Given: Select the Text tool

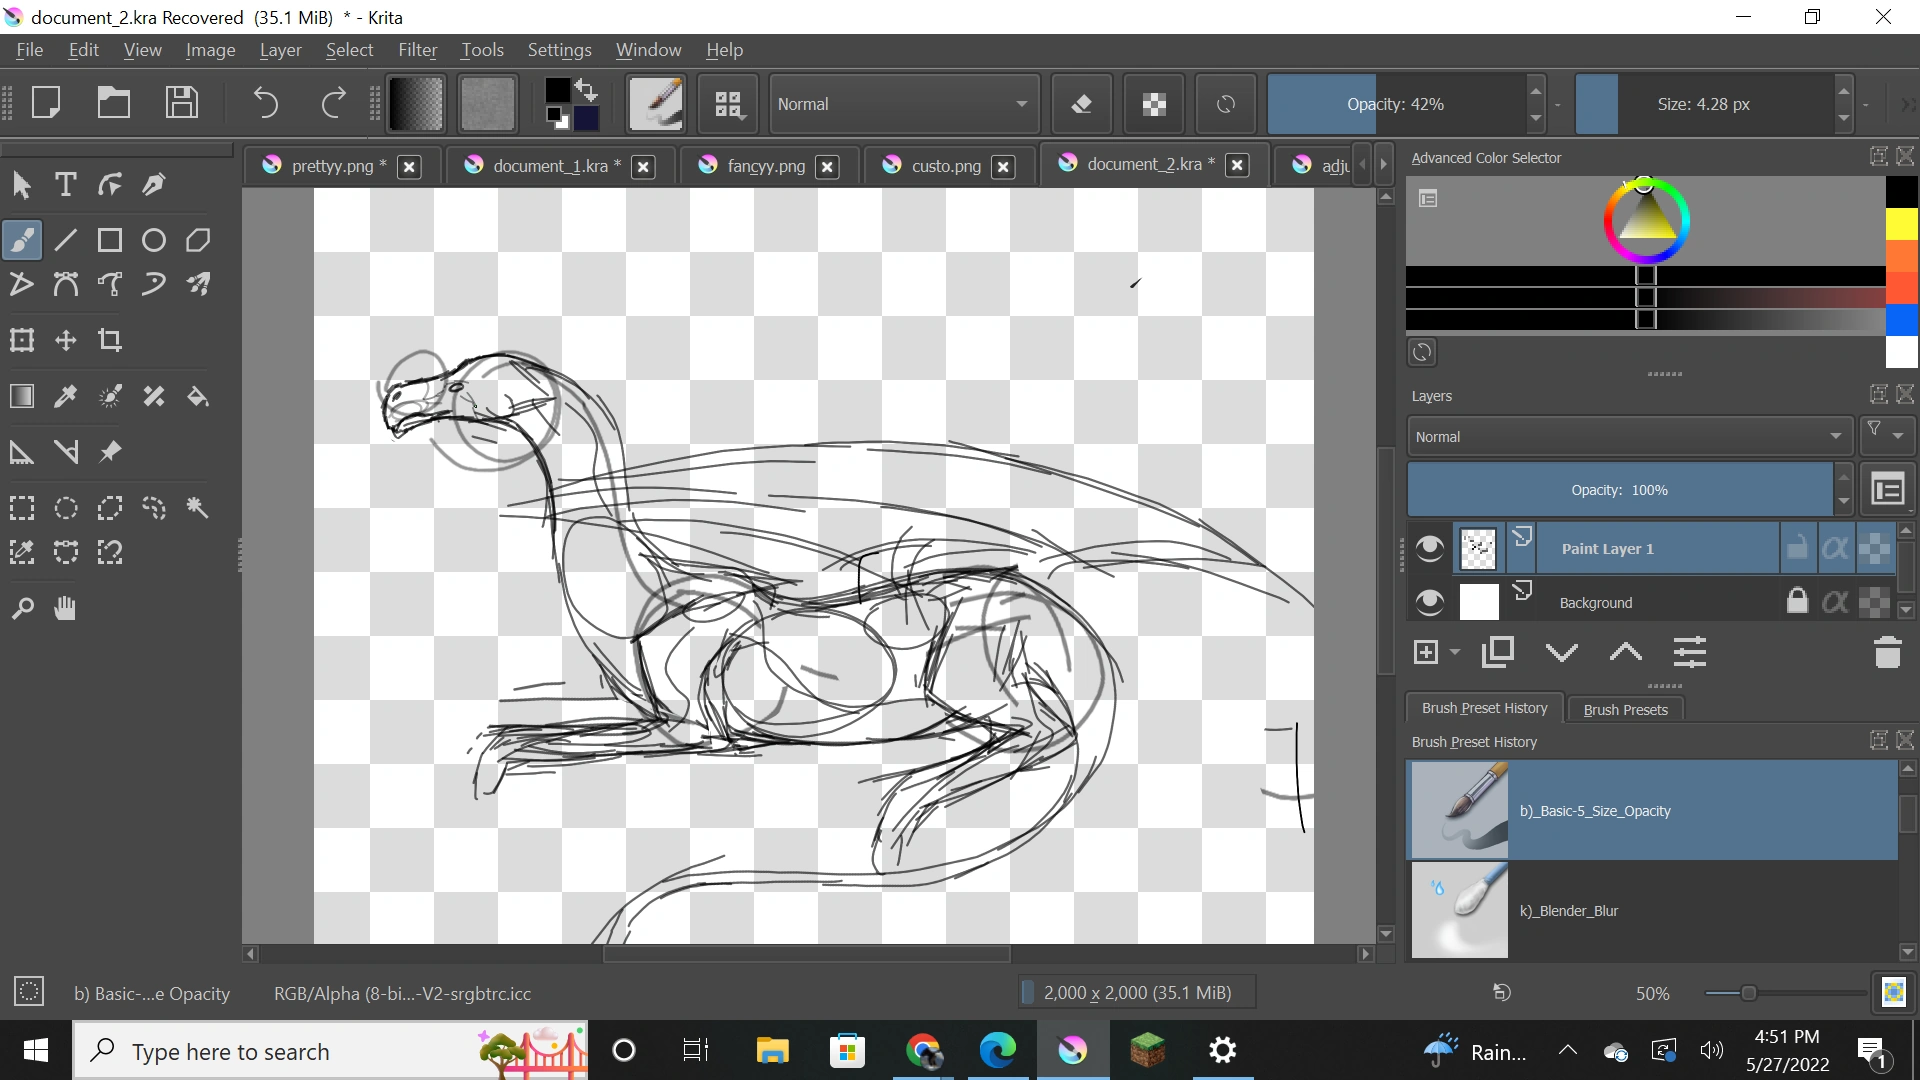Looking at the screenshot, I should tap(65, 184).
